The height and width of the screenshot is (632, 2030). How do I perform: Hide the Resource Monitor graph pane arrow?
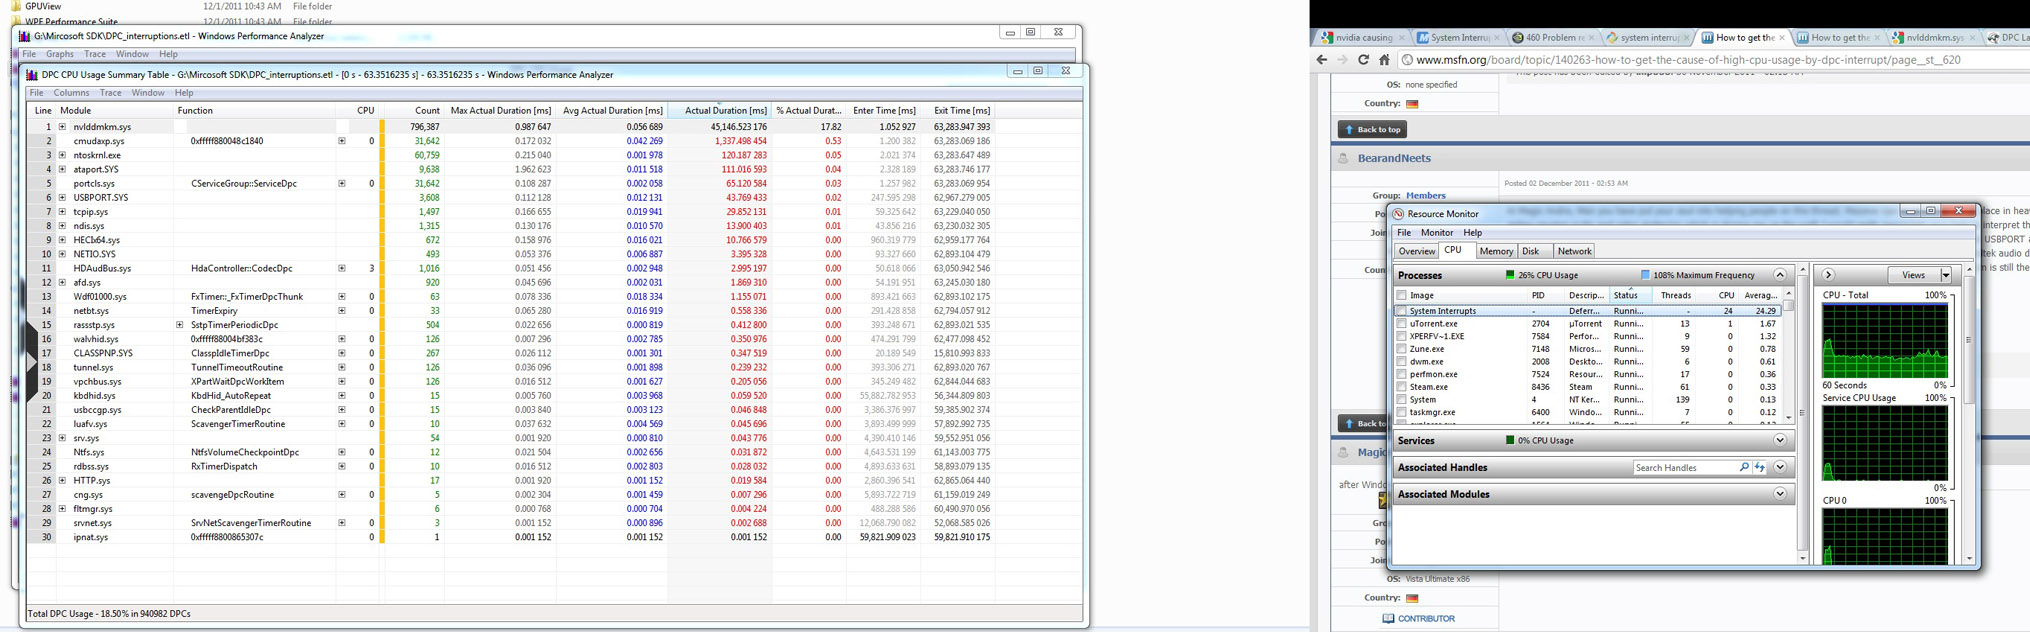pyautogui.click(x=1828, y=275)
